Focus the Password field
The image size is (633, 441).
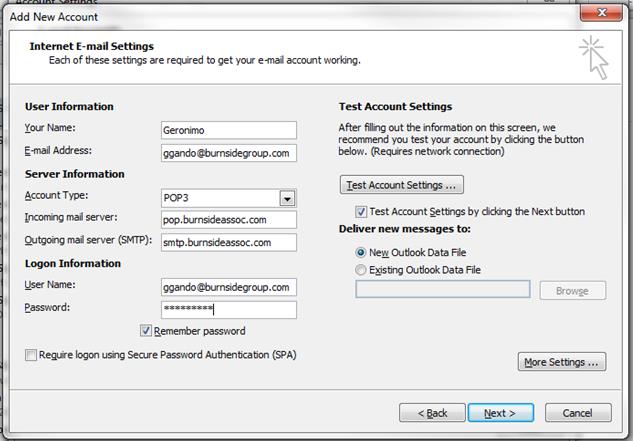coord(228,310)
